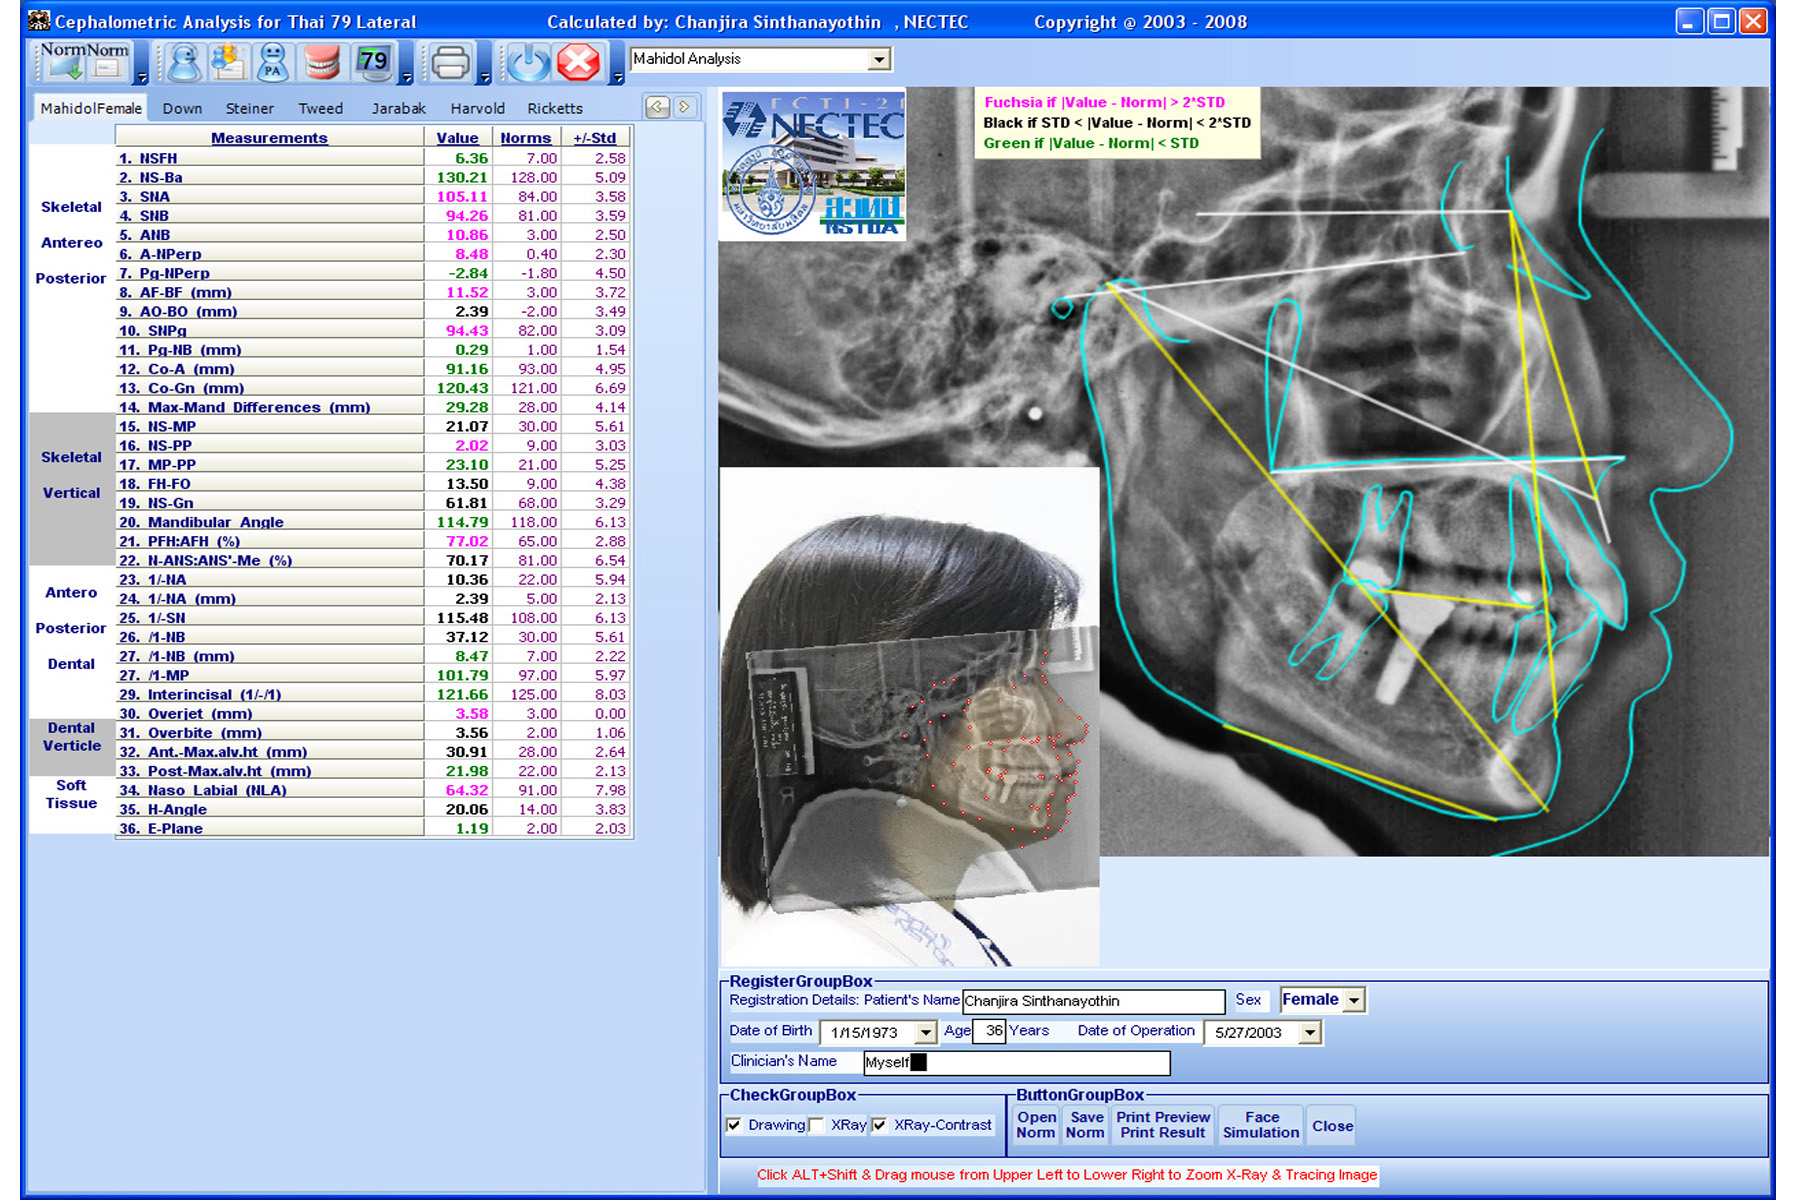Open the Mahidol Analysis dropdown
Screen dimensions: 1800x1200
coord(878,59)
